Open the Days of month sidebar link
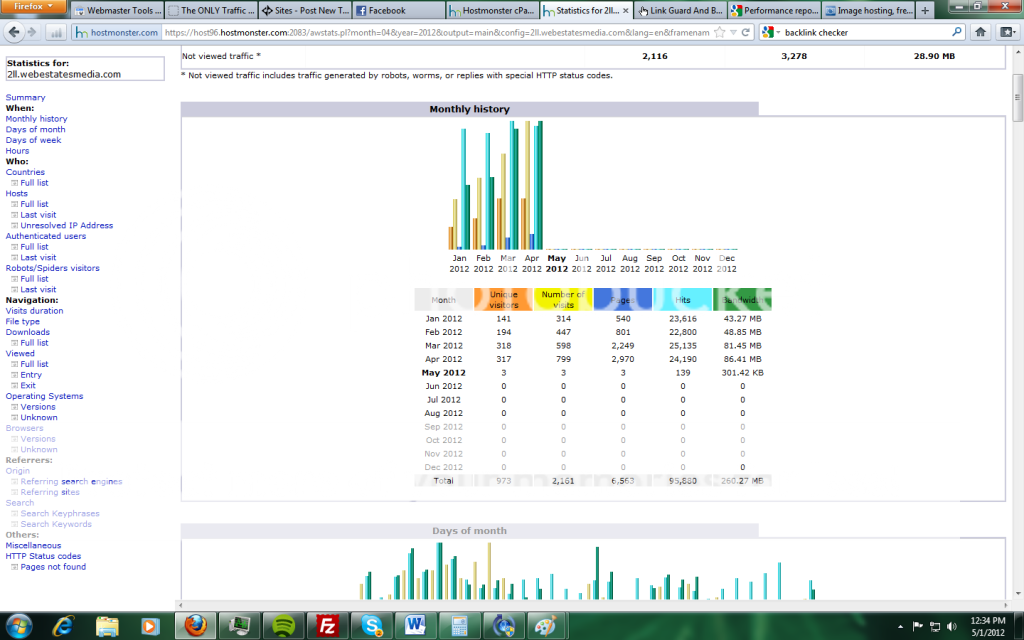Viewport: 1024px width, 640px height. [35, 129]
